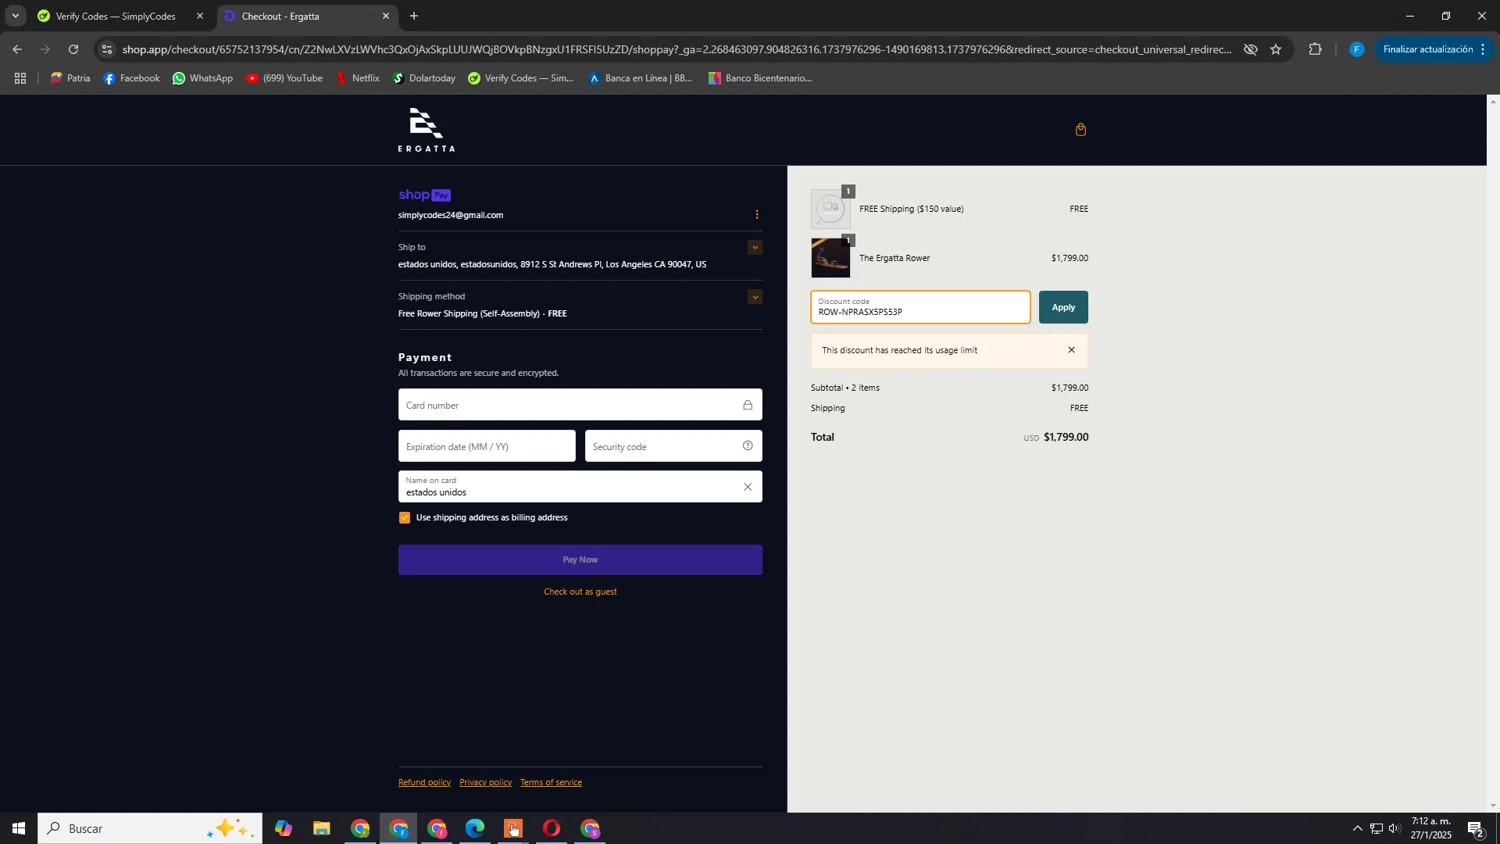1500x844 pixels.
Task: Open the Dolartoday bookmark
Action: click(424, 78)
